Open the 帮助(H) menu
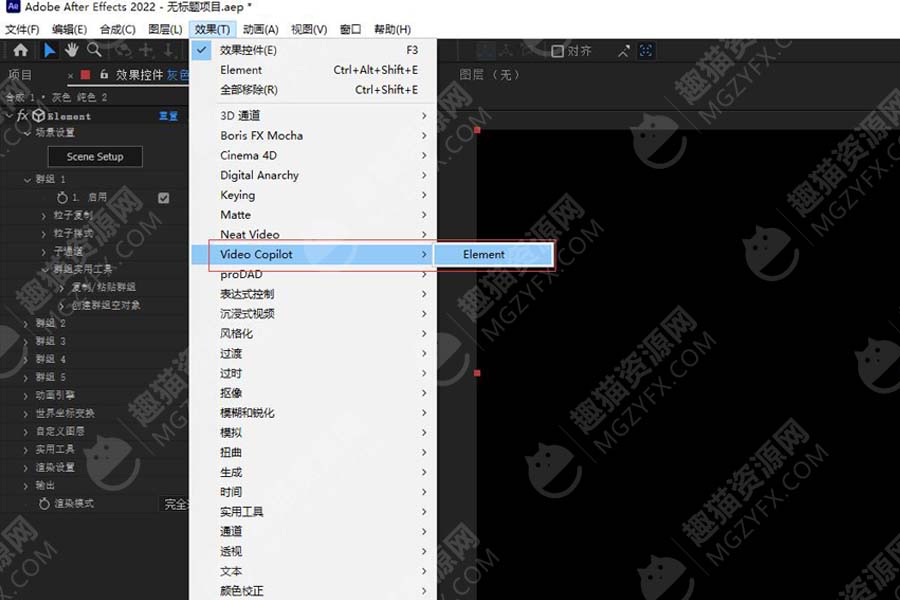900x600 pixels. click(392, 29)
